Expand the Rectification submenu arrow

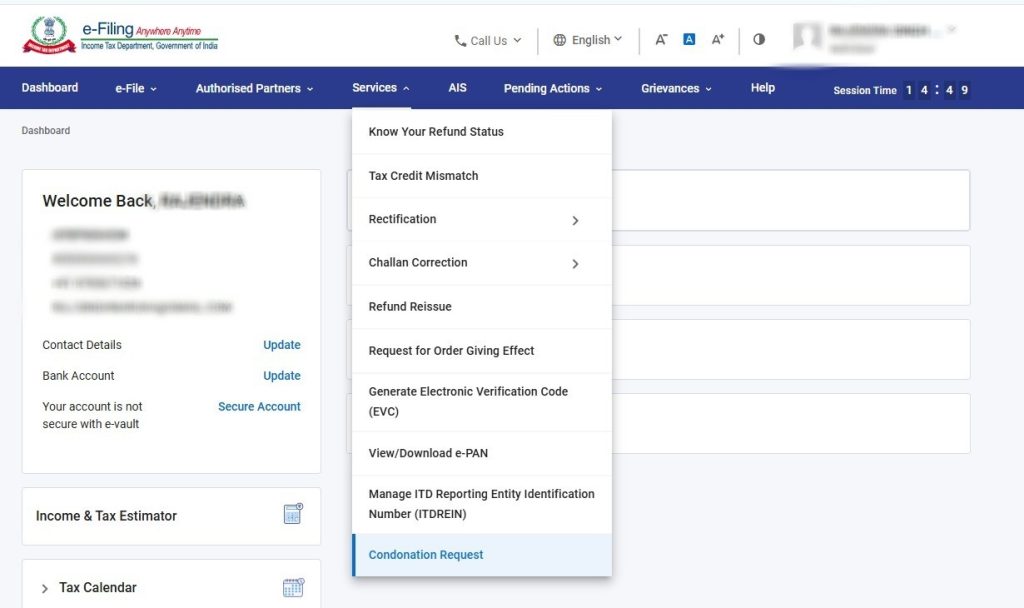point(575,221)
